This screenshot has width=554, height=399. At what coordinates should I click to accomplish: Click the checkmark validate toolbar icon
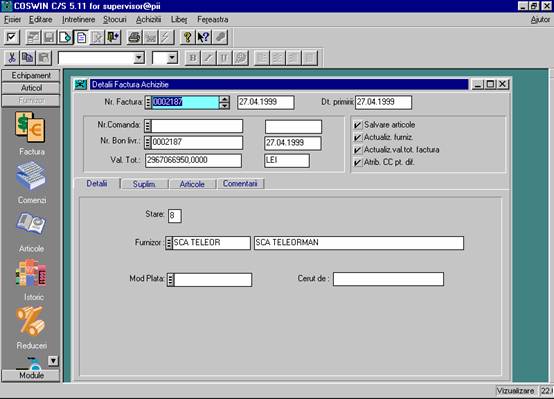[12, 37]
